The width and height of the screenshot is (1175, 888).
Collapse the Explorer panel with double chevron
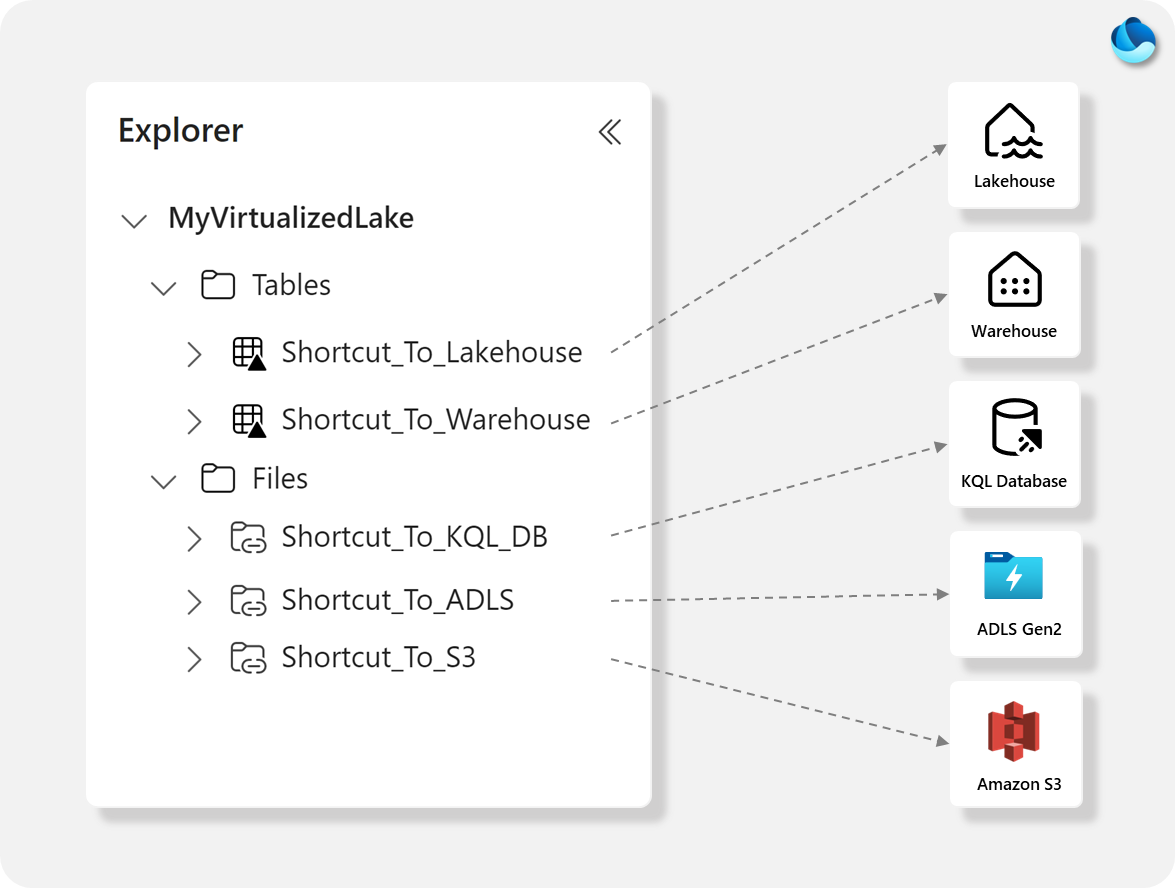point(610,132)
